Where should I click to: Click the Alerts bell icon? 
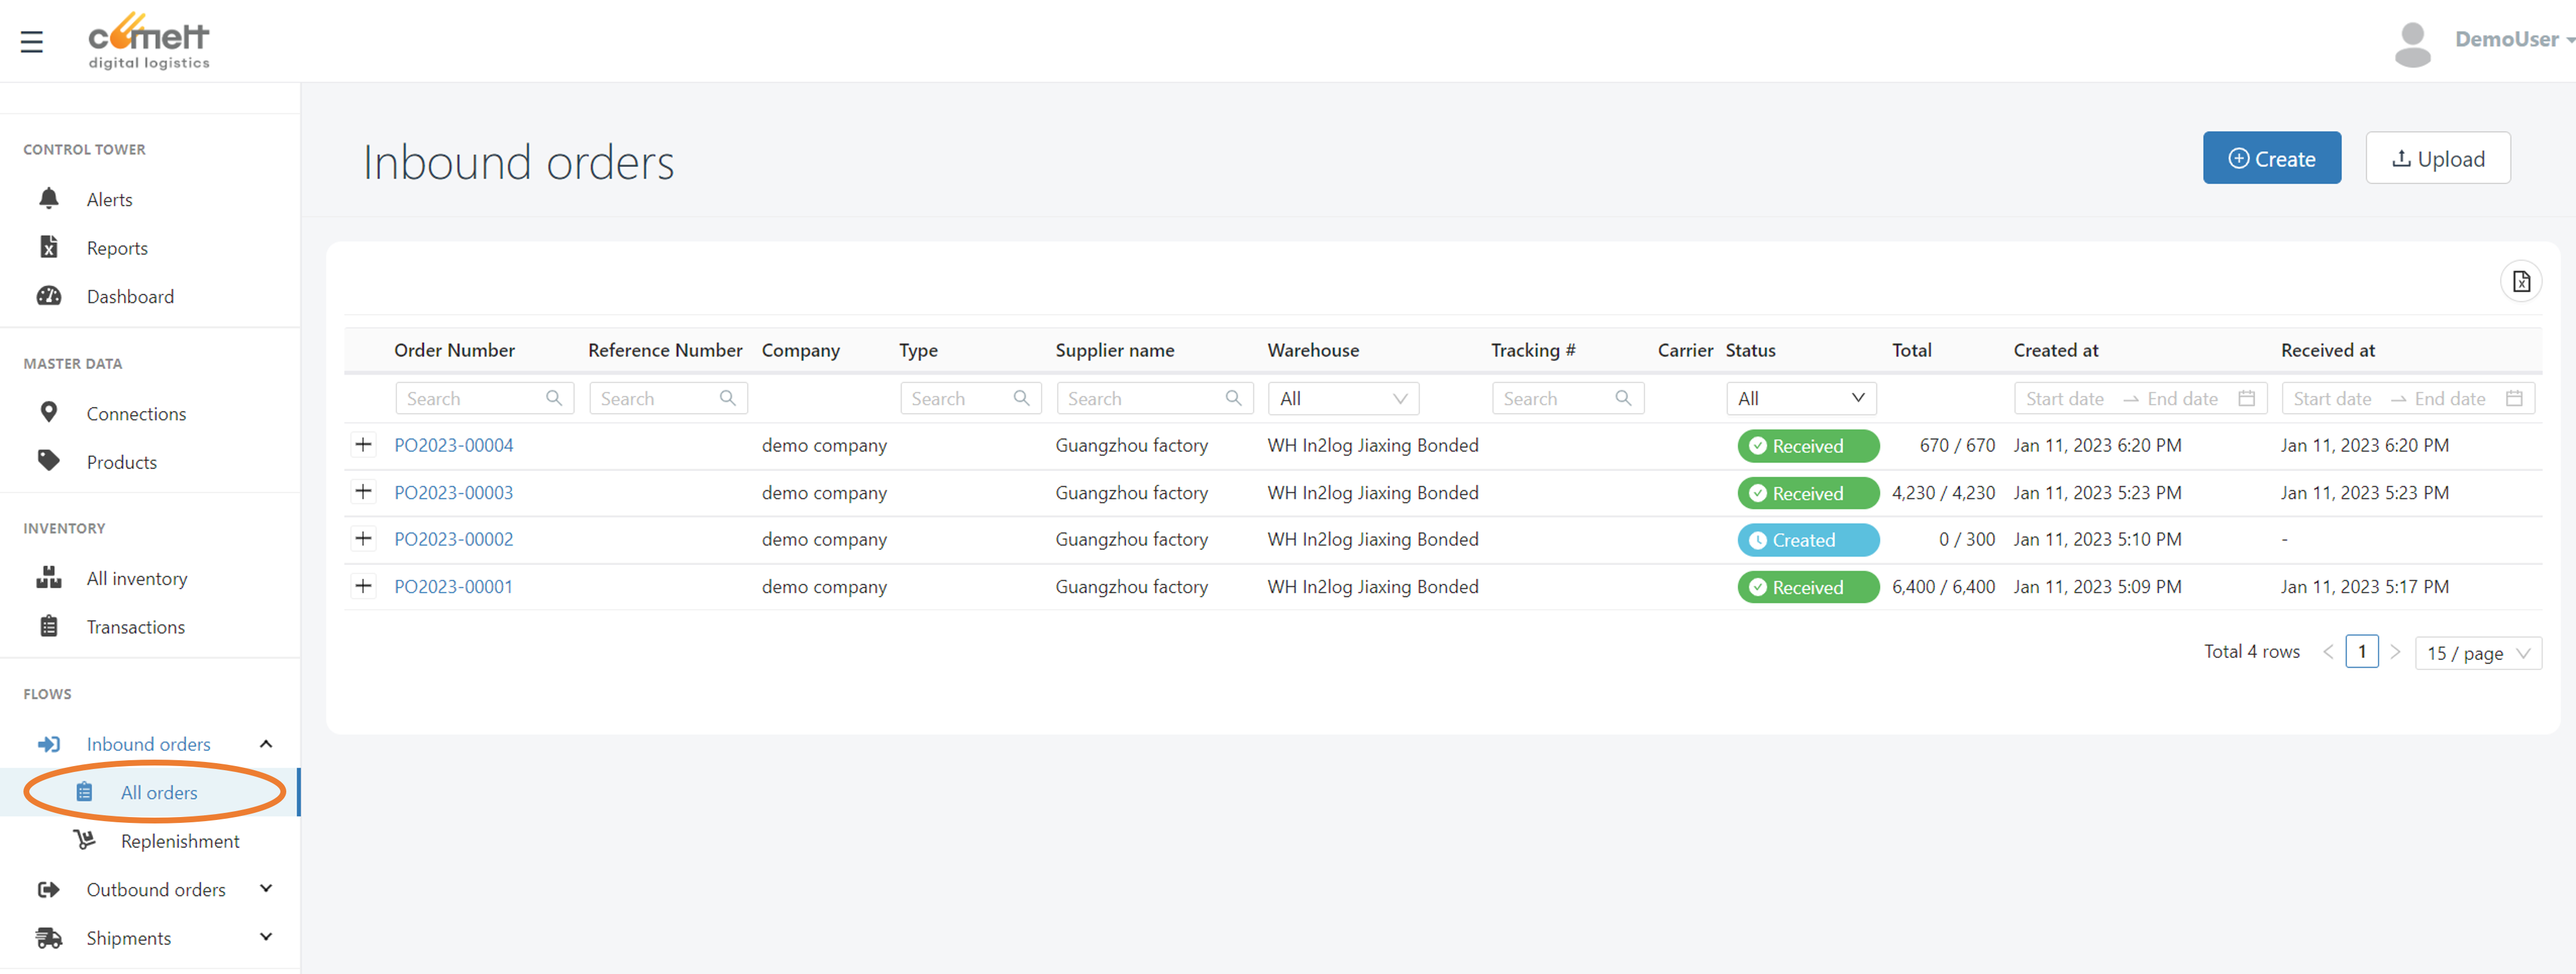(x=48, y=198)
